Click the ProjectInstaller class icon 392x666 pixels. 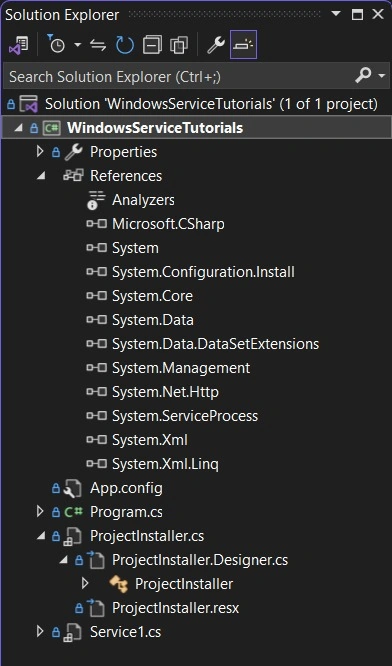(118, 584)
